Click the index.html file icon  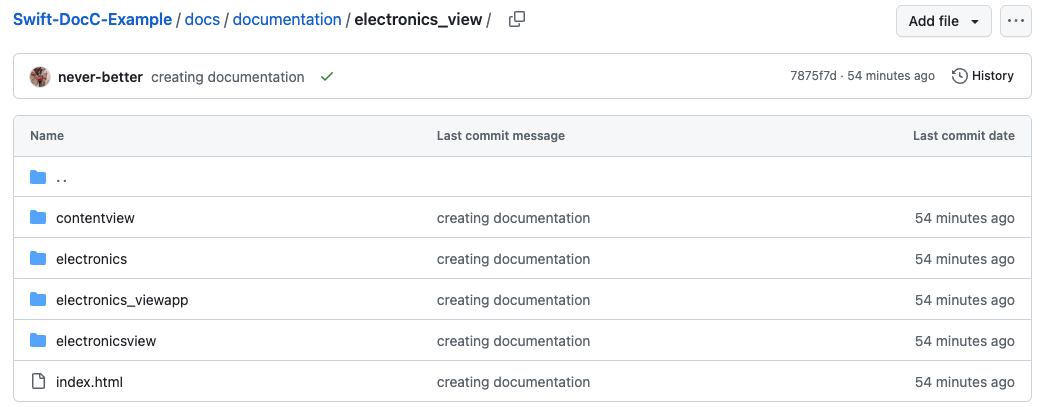[38, 382]
